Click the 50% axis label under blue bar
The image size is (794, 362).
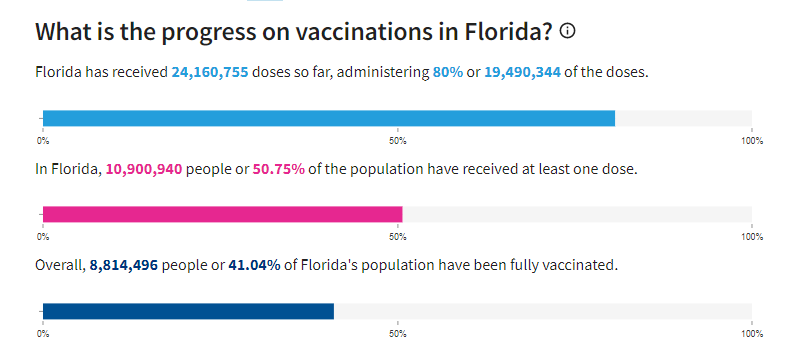pos(398,141)
